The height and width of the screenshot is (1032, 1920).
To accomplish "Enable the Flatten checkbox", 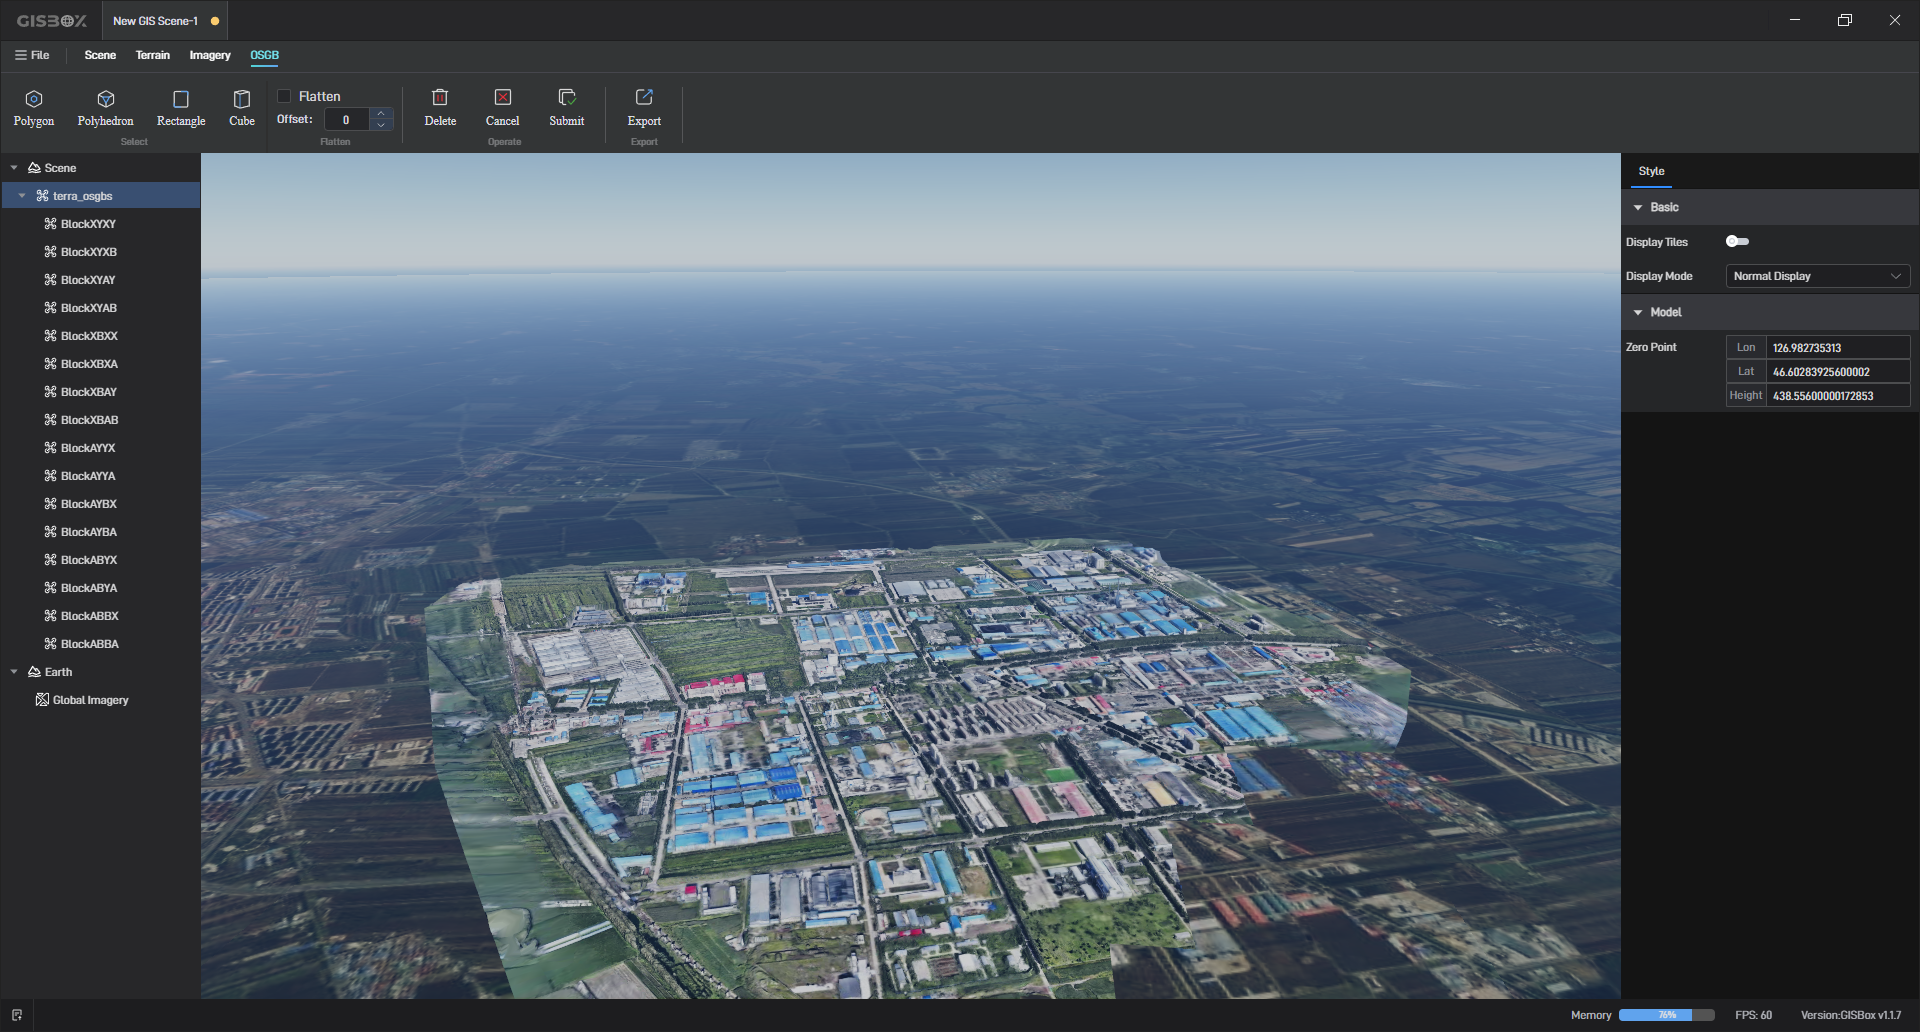I will pyautogui.click(x=284, y=96).
